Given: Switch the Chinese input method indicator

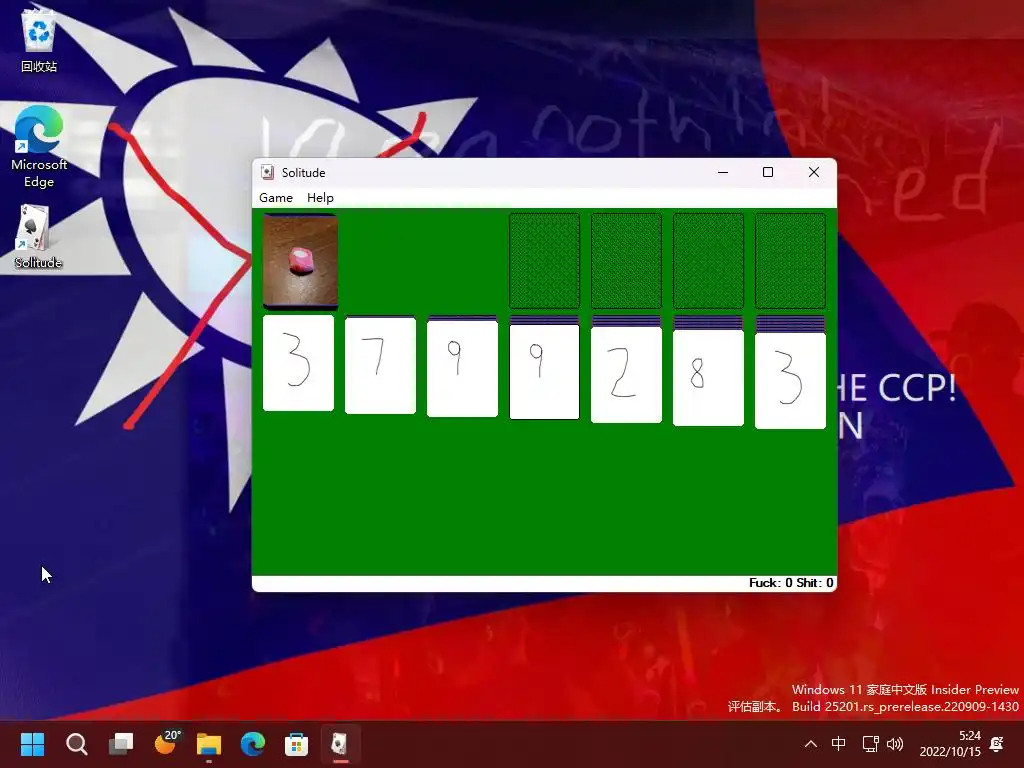Looking at the screenshot, I should click(839, 744).
